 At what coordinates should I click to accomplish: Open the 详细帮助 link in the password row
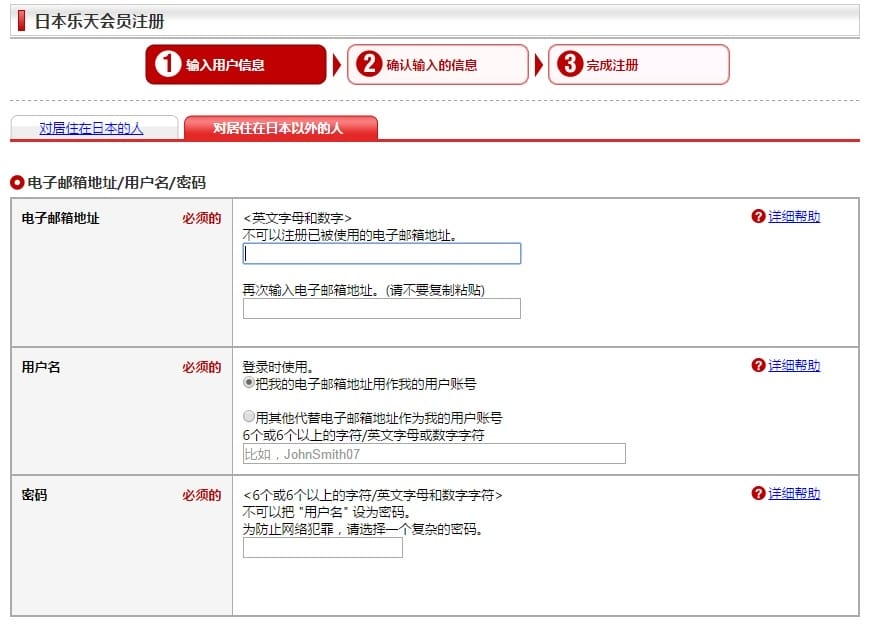pos(796,494)
